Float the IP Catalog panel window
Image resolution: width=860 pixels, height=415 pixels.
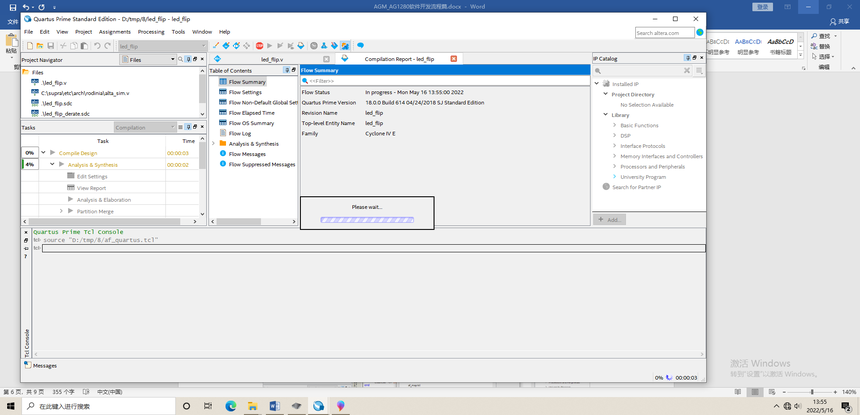(694, 58)
